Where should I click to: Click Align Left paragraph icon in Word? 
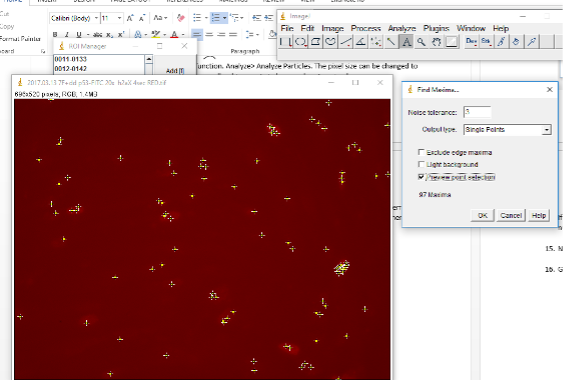(197, 35)
